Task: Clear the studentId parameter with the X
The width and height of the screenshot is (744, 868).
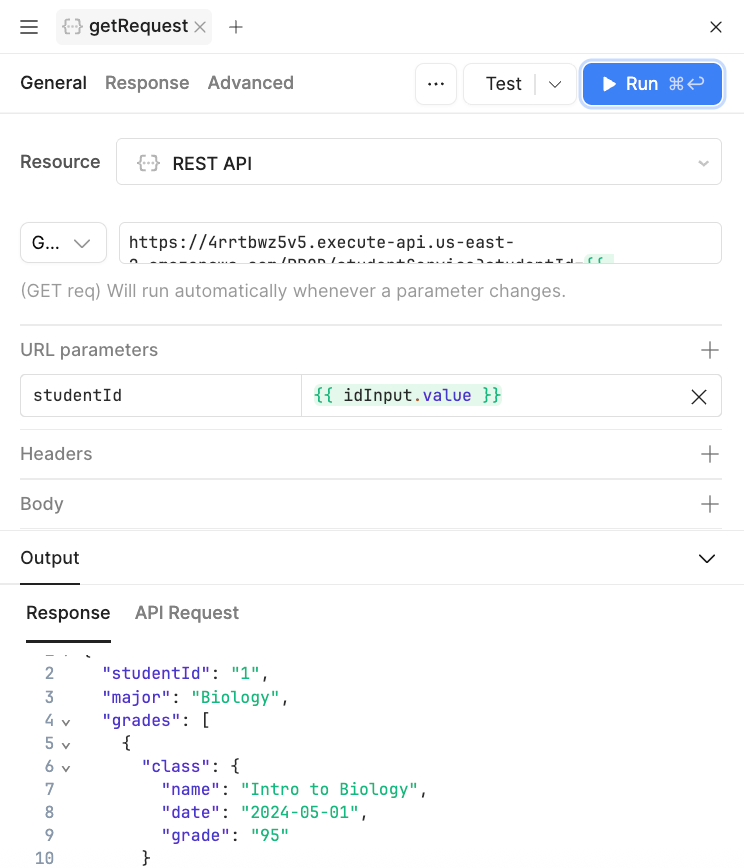Action: (x=698, y=397)
